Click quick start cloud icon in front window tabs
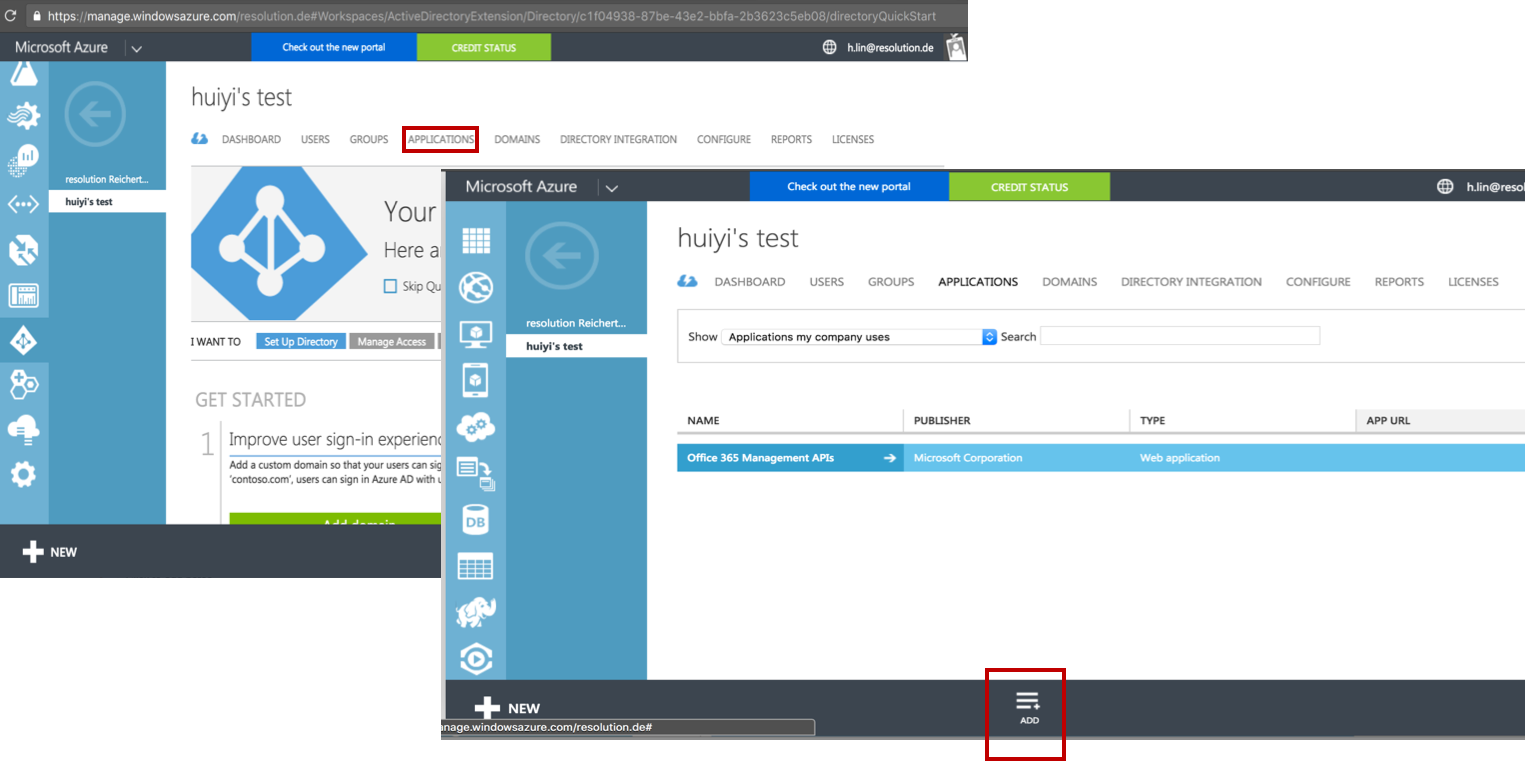This screenshot has height=761, width=1525. tap(687, 281)
